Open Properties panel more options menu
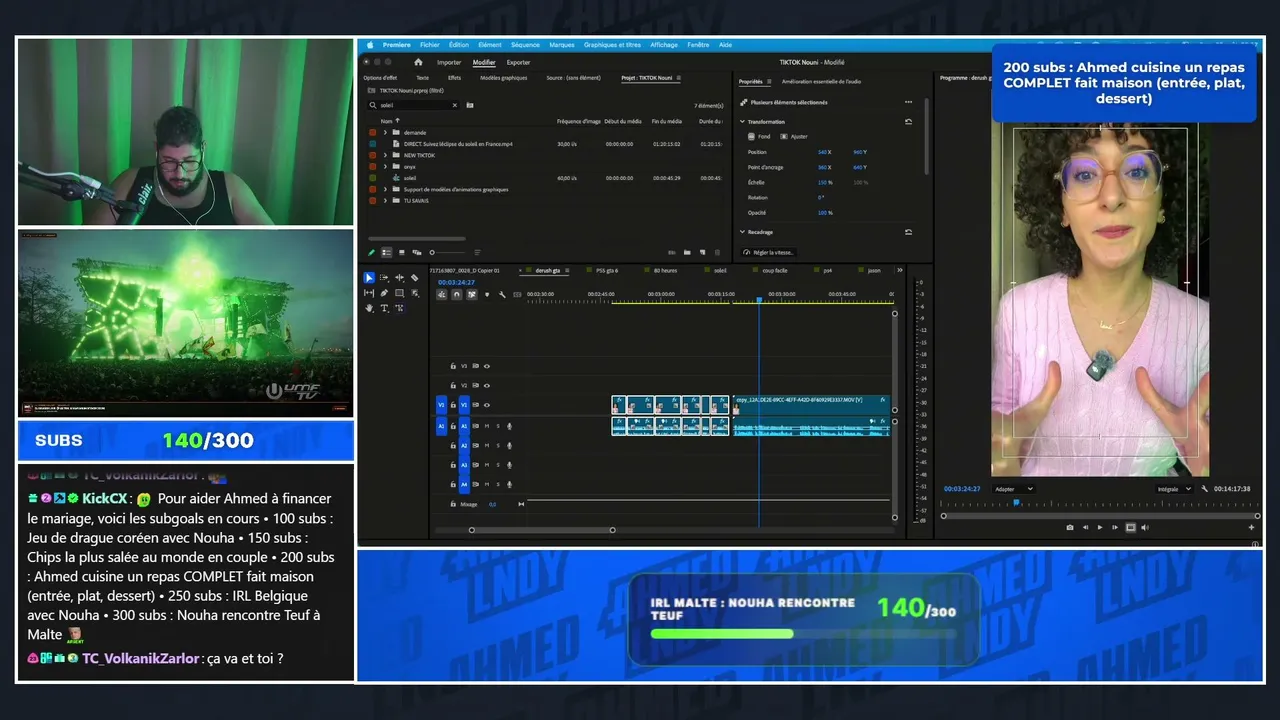Viewport: 1280px width, 720px height. [x=908, y=102]
